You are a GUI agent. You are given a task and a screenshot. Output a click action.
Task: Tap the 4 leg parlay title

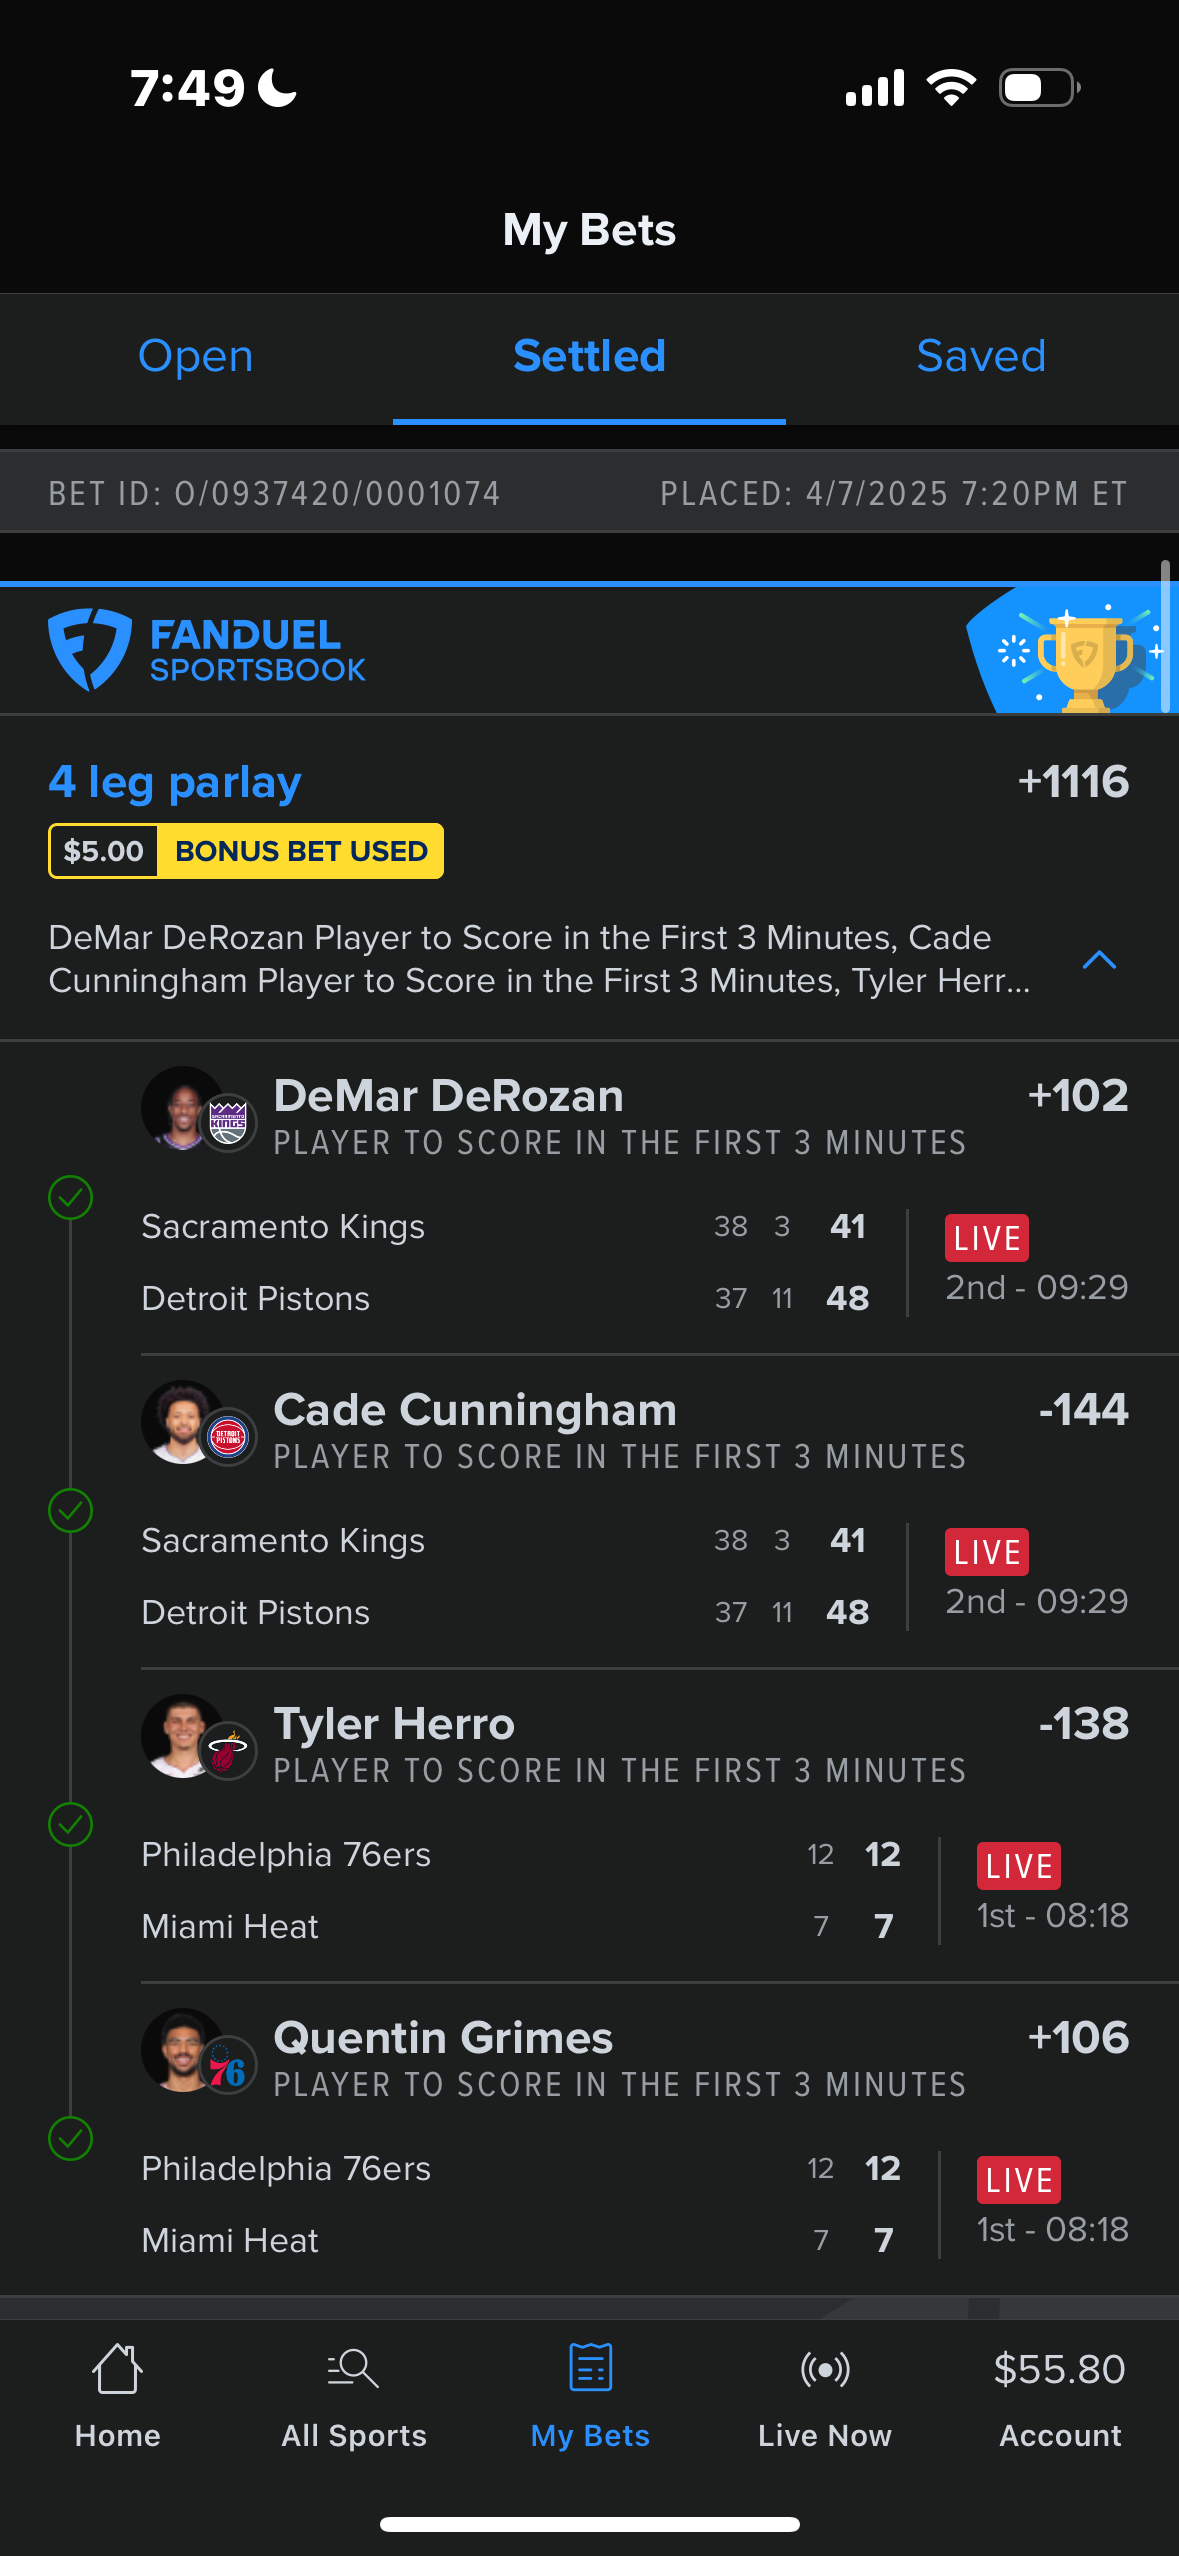pyautogui.click(x=175, y=782)
